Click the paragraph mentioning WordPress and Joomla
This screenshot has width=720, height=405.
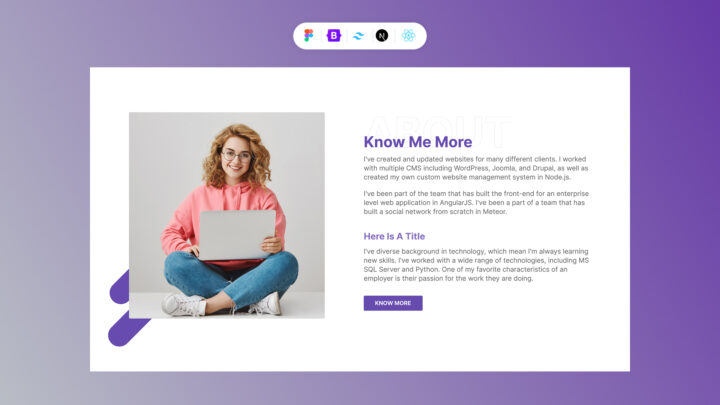click(476, 168)
